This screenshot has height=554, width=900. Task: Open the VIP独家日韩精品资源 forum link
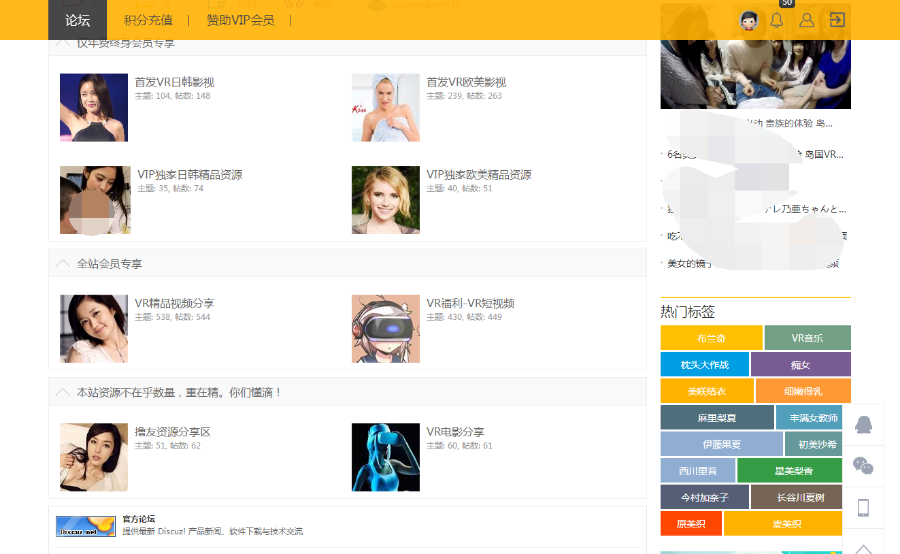click(189, 175)
